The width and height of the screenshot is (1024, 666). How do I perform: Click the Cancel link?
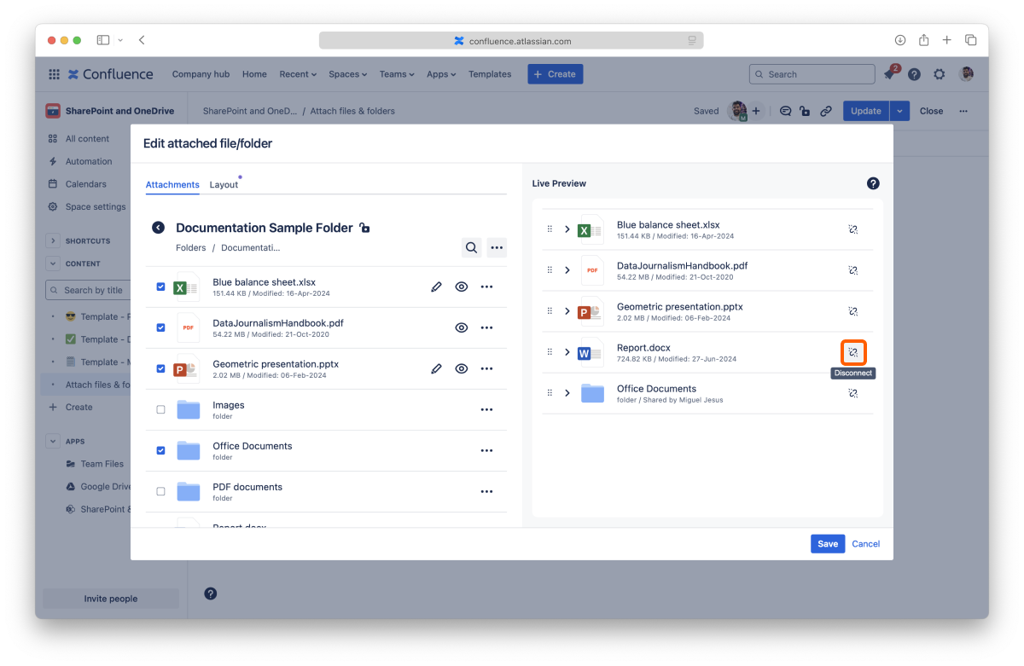865,544
